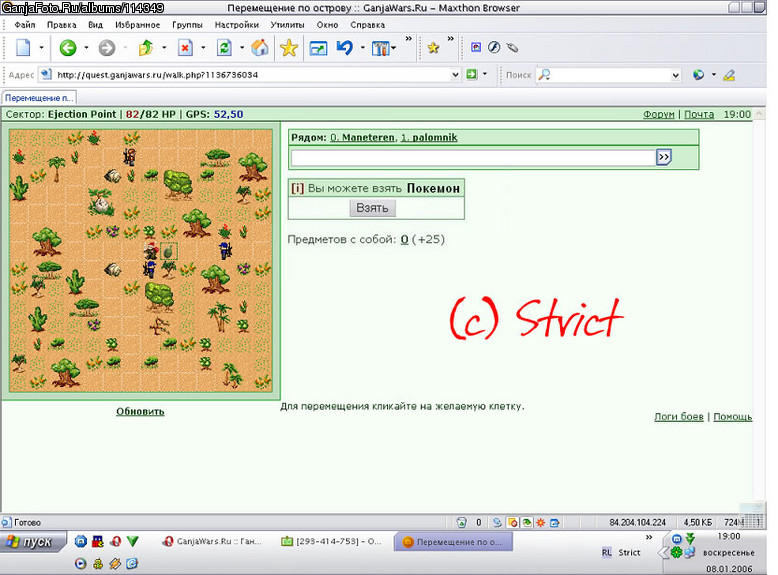Click the layout columns toolbar icon
This screenshot has width=778, height=575.
(381, 48)
